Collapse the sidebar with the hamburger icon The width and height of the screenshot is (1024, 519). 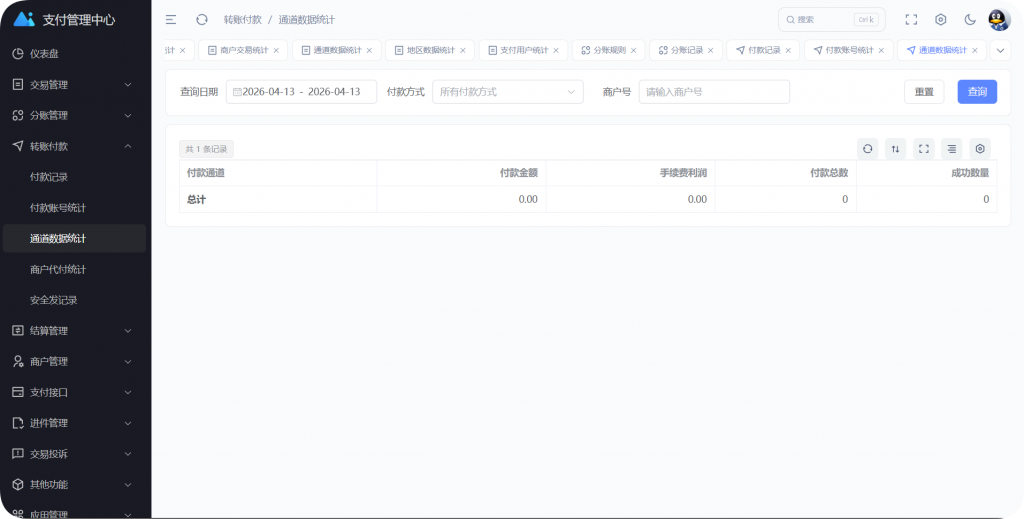click(x=171, y=20)
